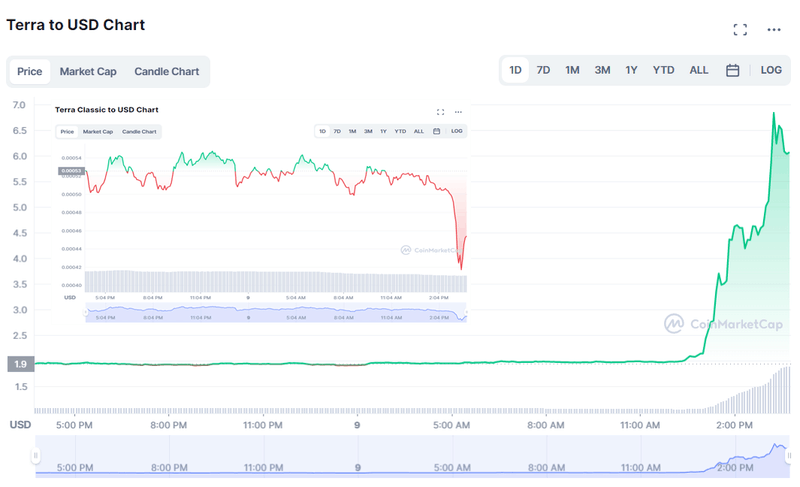Click fullscreen icon in Terra Classic inset chart

click(440, 112)
